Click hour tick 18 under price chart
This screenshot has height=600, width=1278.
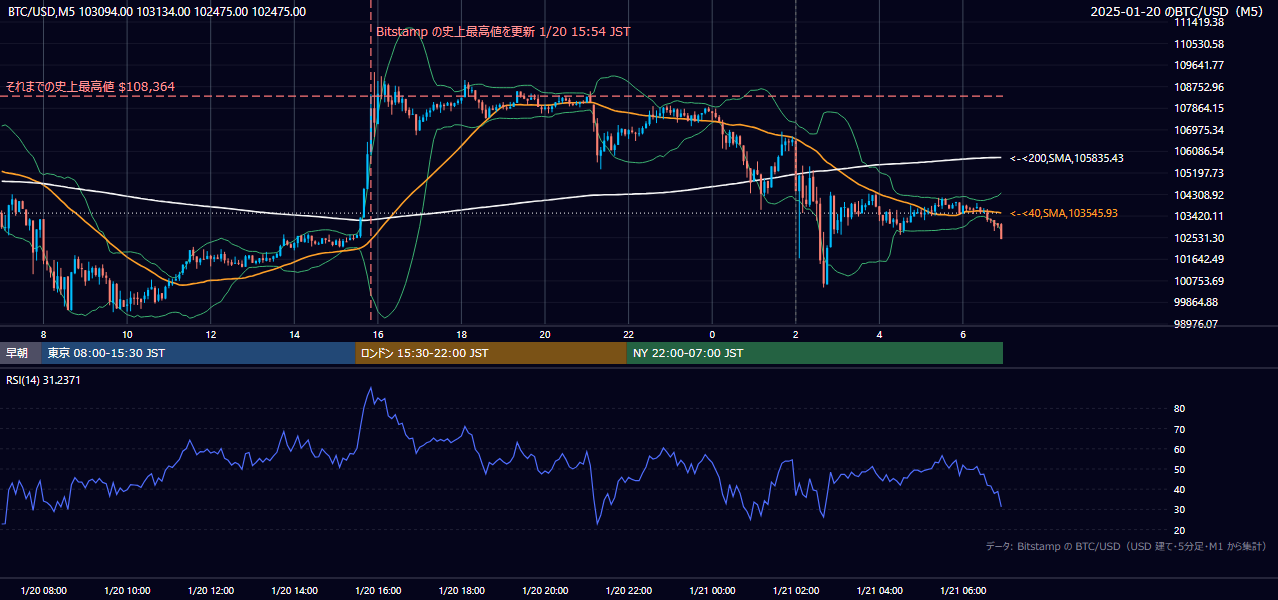tap(461, 334)
